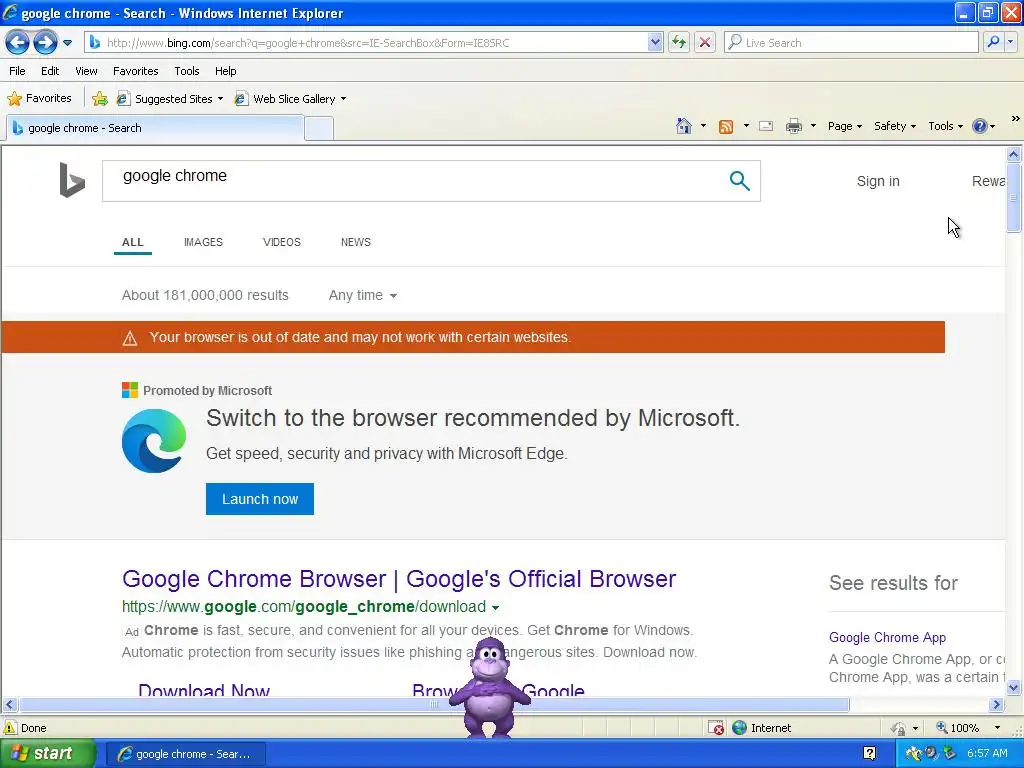Click the blue Help icon
The width and height of the screenshot is (1024, 768).
(x=980, y=126)
